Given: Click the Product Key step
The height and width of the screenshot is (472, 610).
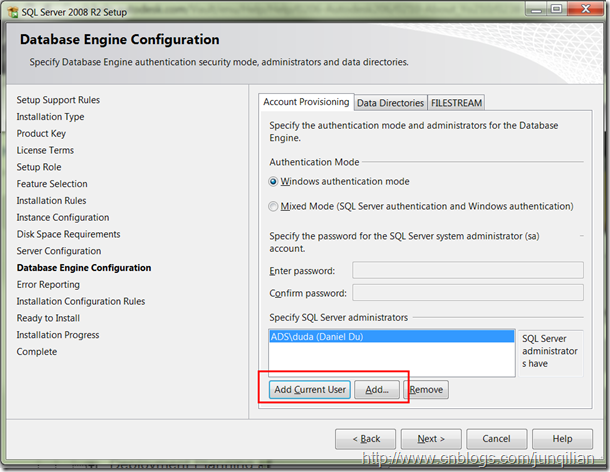Looking at the screenshot, I should click(41, 133).
